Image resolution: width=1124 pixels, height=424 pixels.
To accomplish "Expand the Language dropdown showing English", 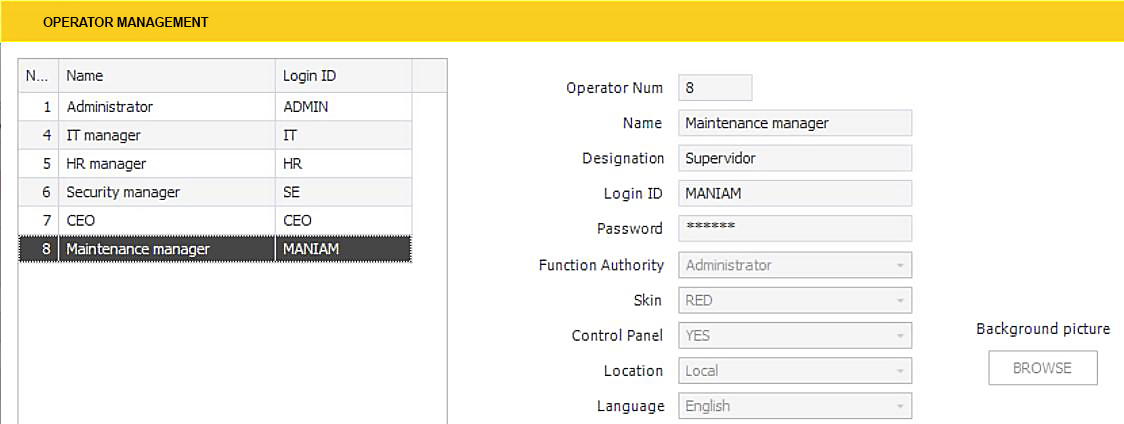I will 795,405.
